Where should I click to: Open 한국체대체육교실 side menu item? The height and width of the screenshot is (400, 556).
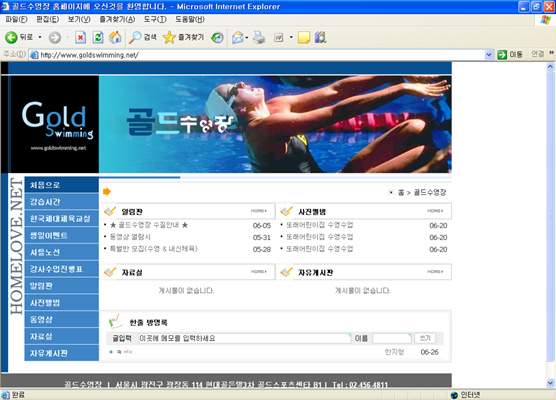coord(61,218)
